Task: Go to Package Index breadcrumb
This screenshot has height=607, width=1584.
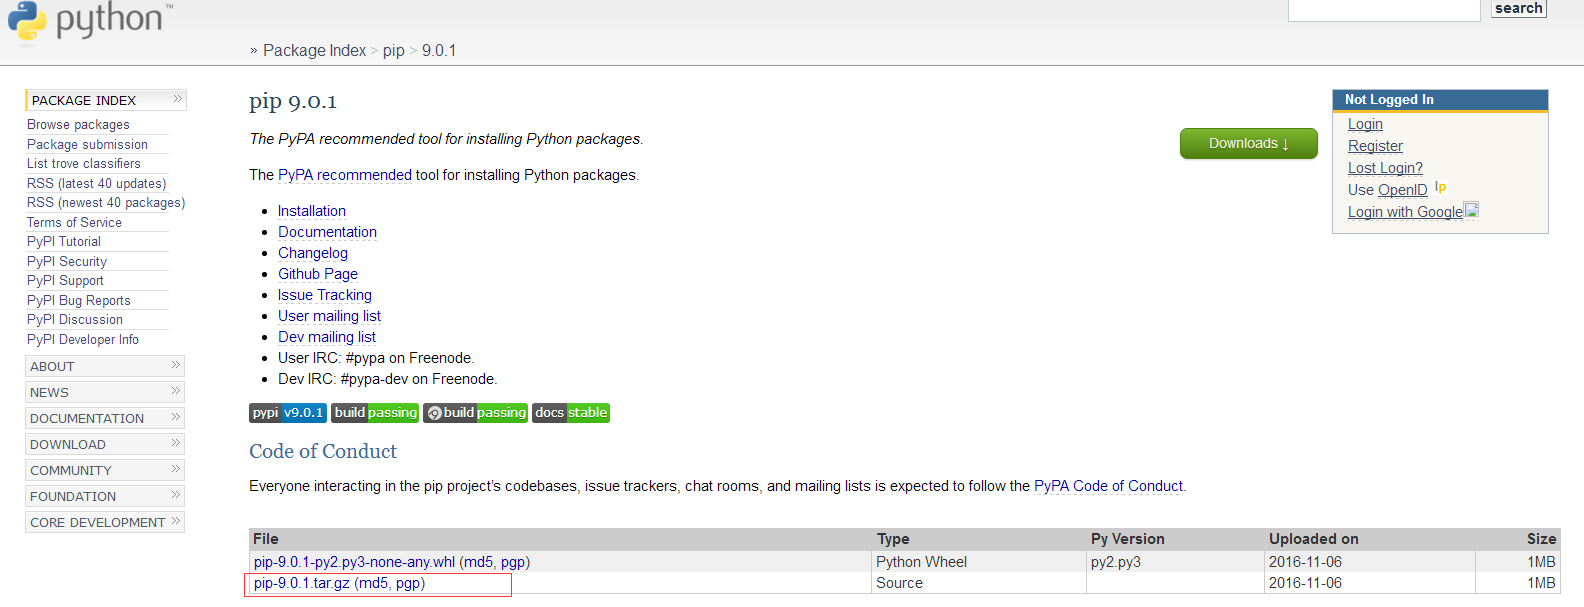Action: pos(314,50)
